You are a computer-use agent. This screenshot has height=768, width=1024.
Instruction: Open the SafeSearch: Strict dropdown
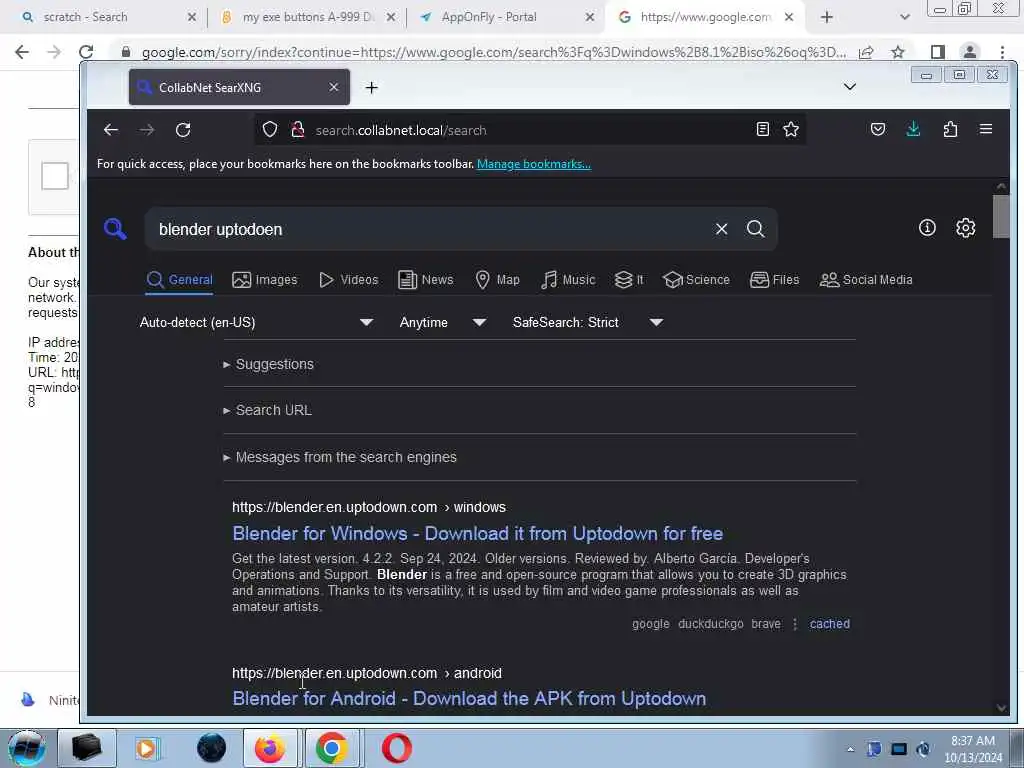[588, 322]
